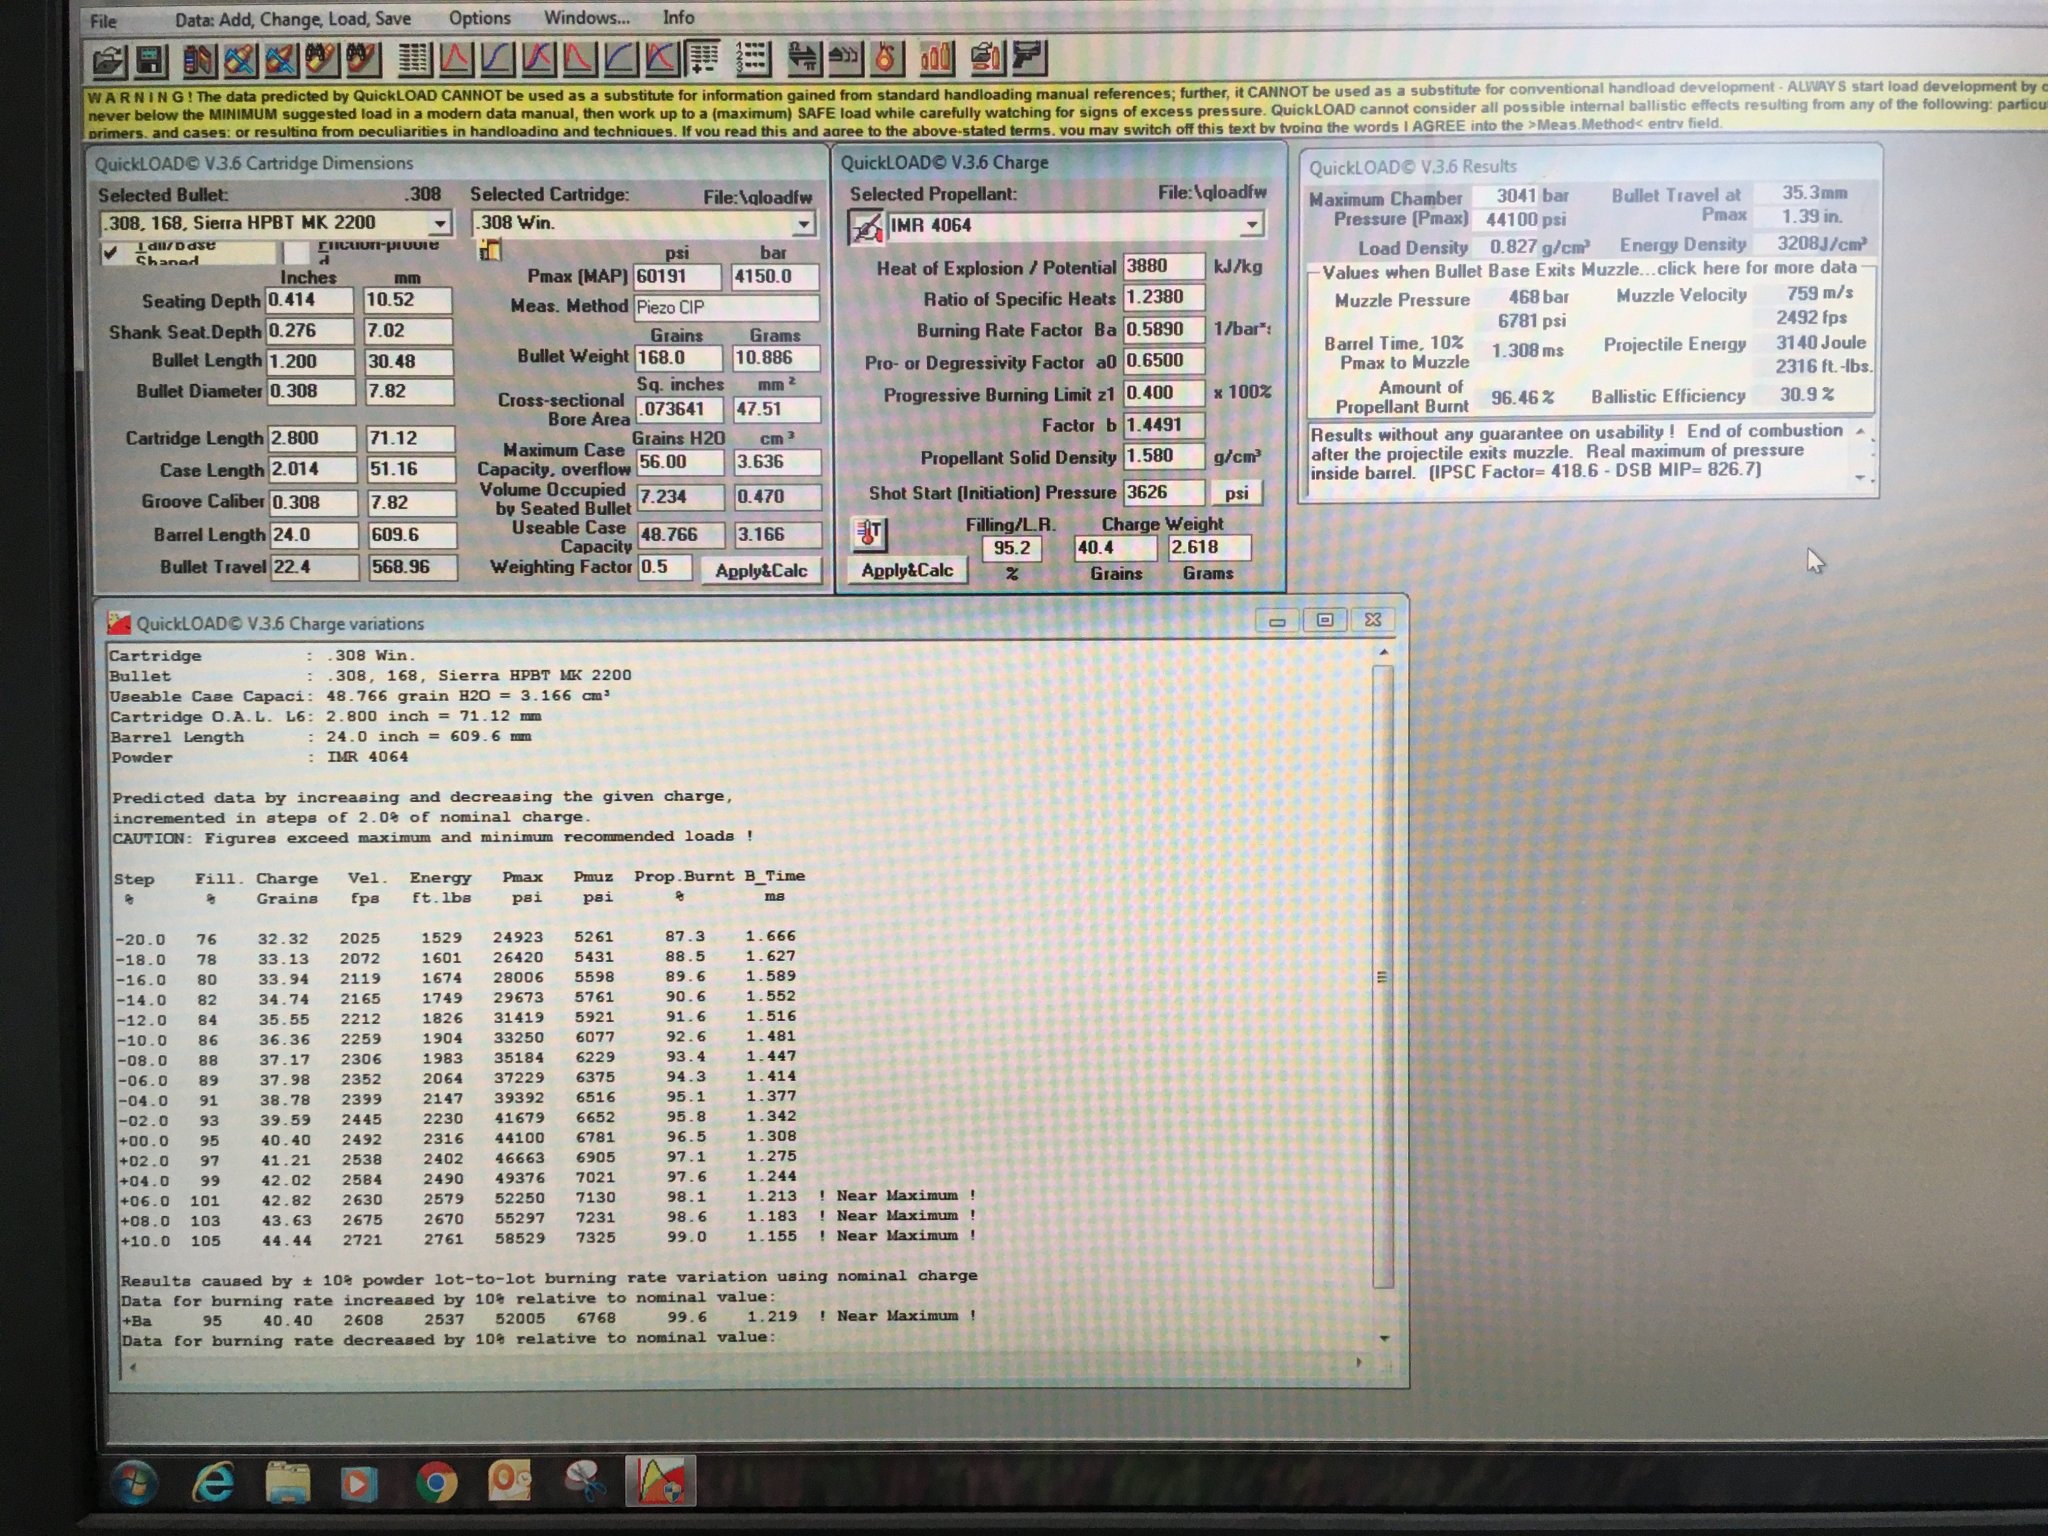
Task: Expand the Selected Cartridge .308 Win. dropdown
Action: point(803,224)
